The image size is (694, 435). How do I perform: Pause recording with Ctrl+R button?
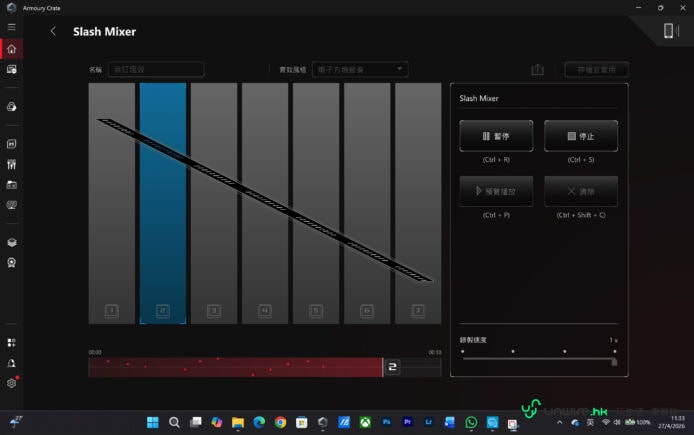(x=496, y=136)
